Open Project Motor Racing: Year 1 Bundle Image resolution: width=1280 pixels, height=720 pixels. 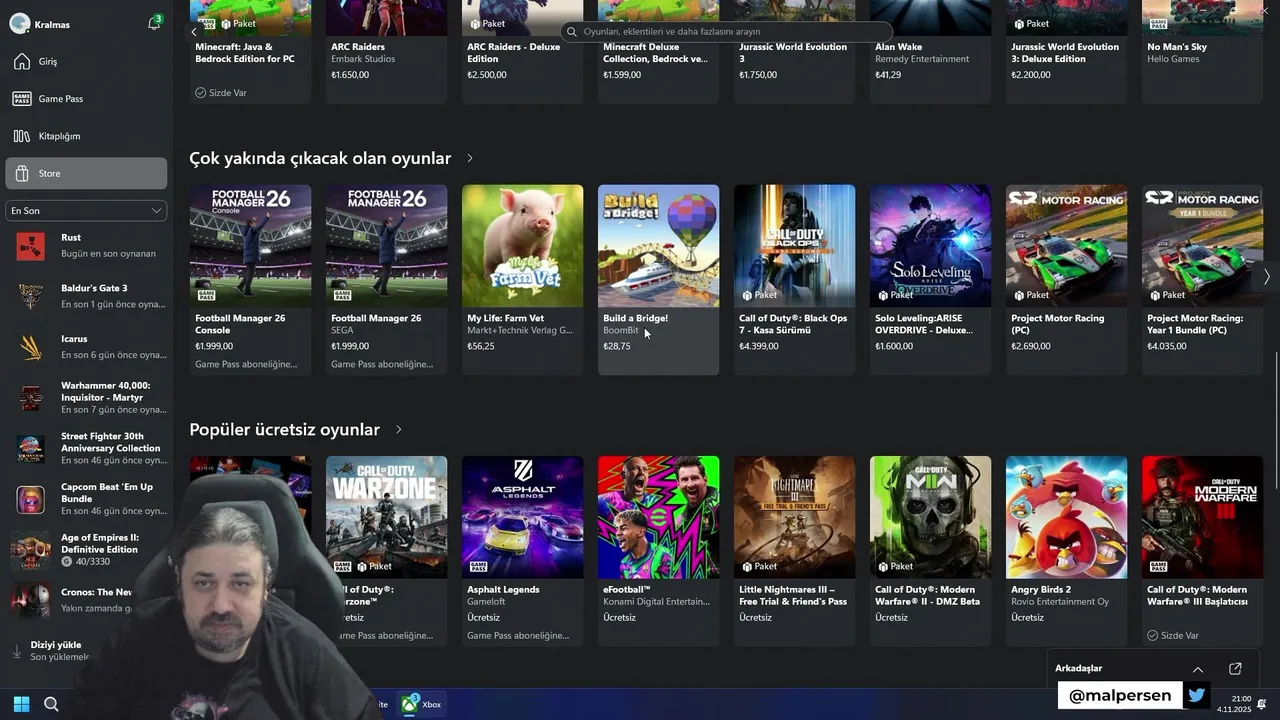[x=1202, y=280]
